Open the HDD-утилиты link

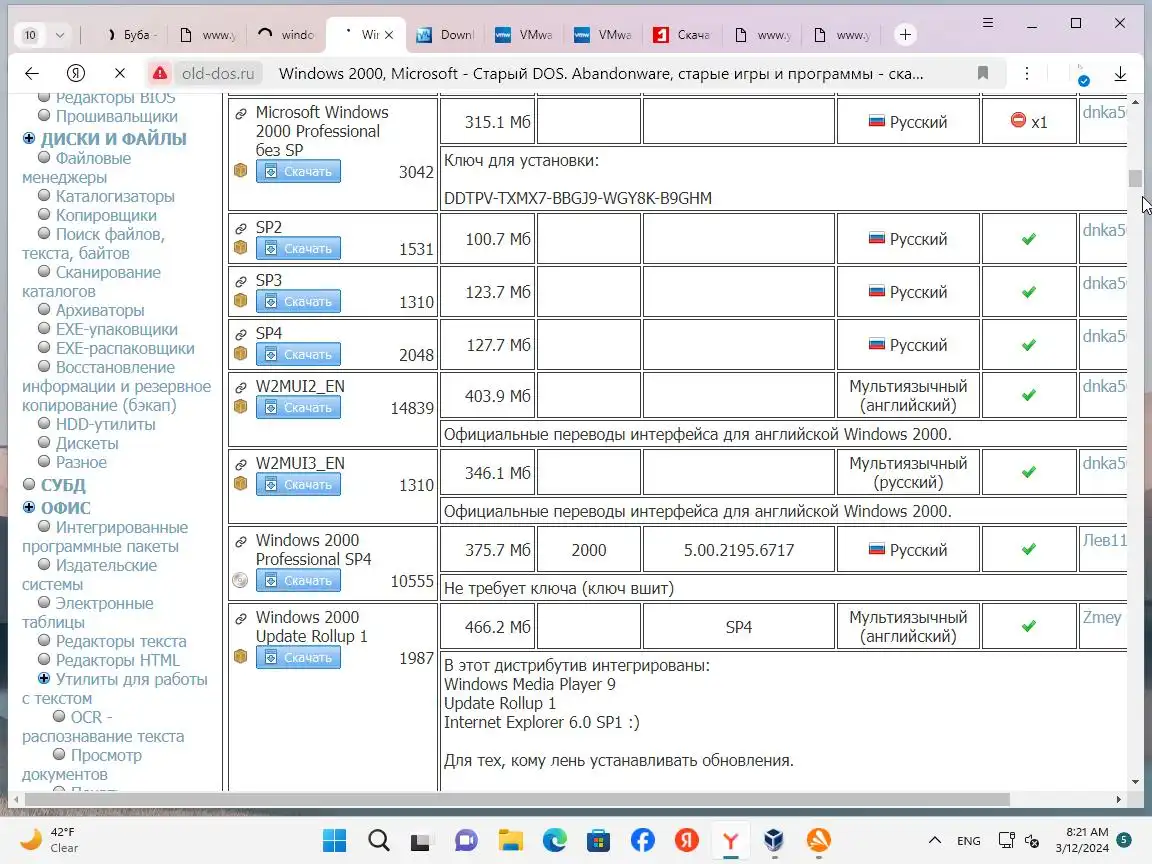106,424
